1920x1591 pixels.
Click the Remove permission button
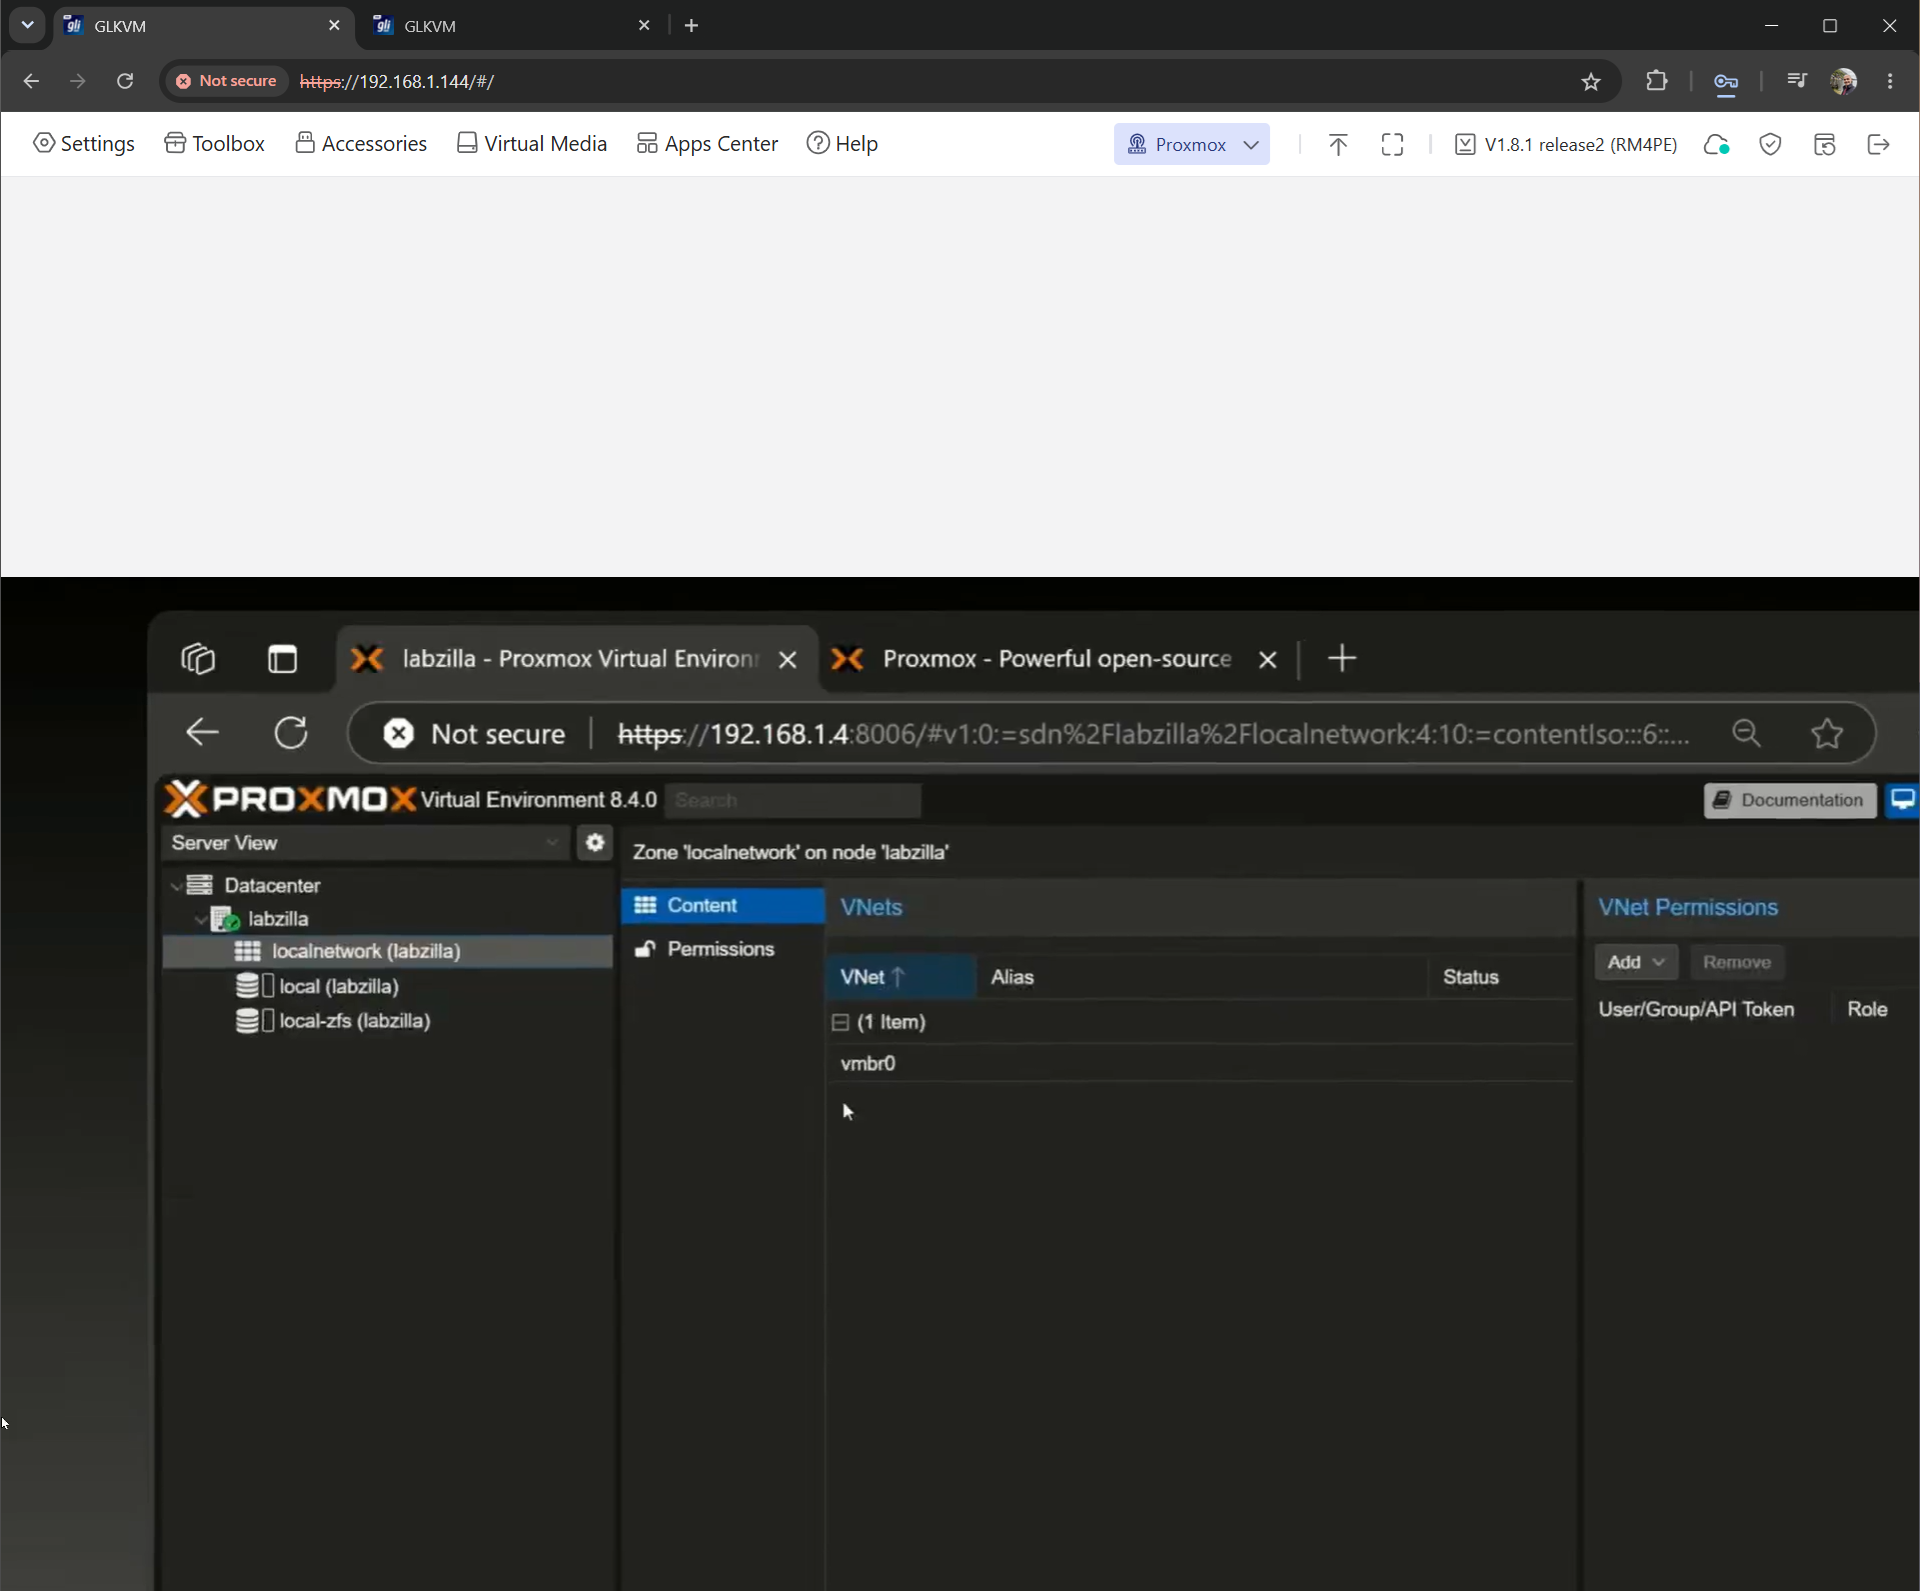(1737, 962)
